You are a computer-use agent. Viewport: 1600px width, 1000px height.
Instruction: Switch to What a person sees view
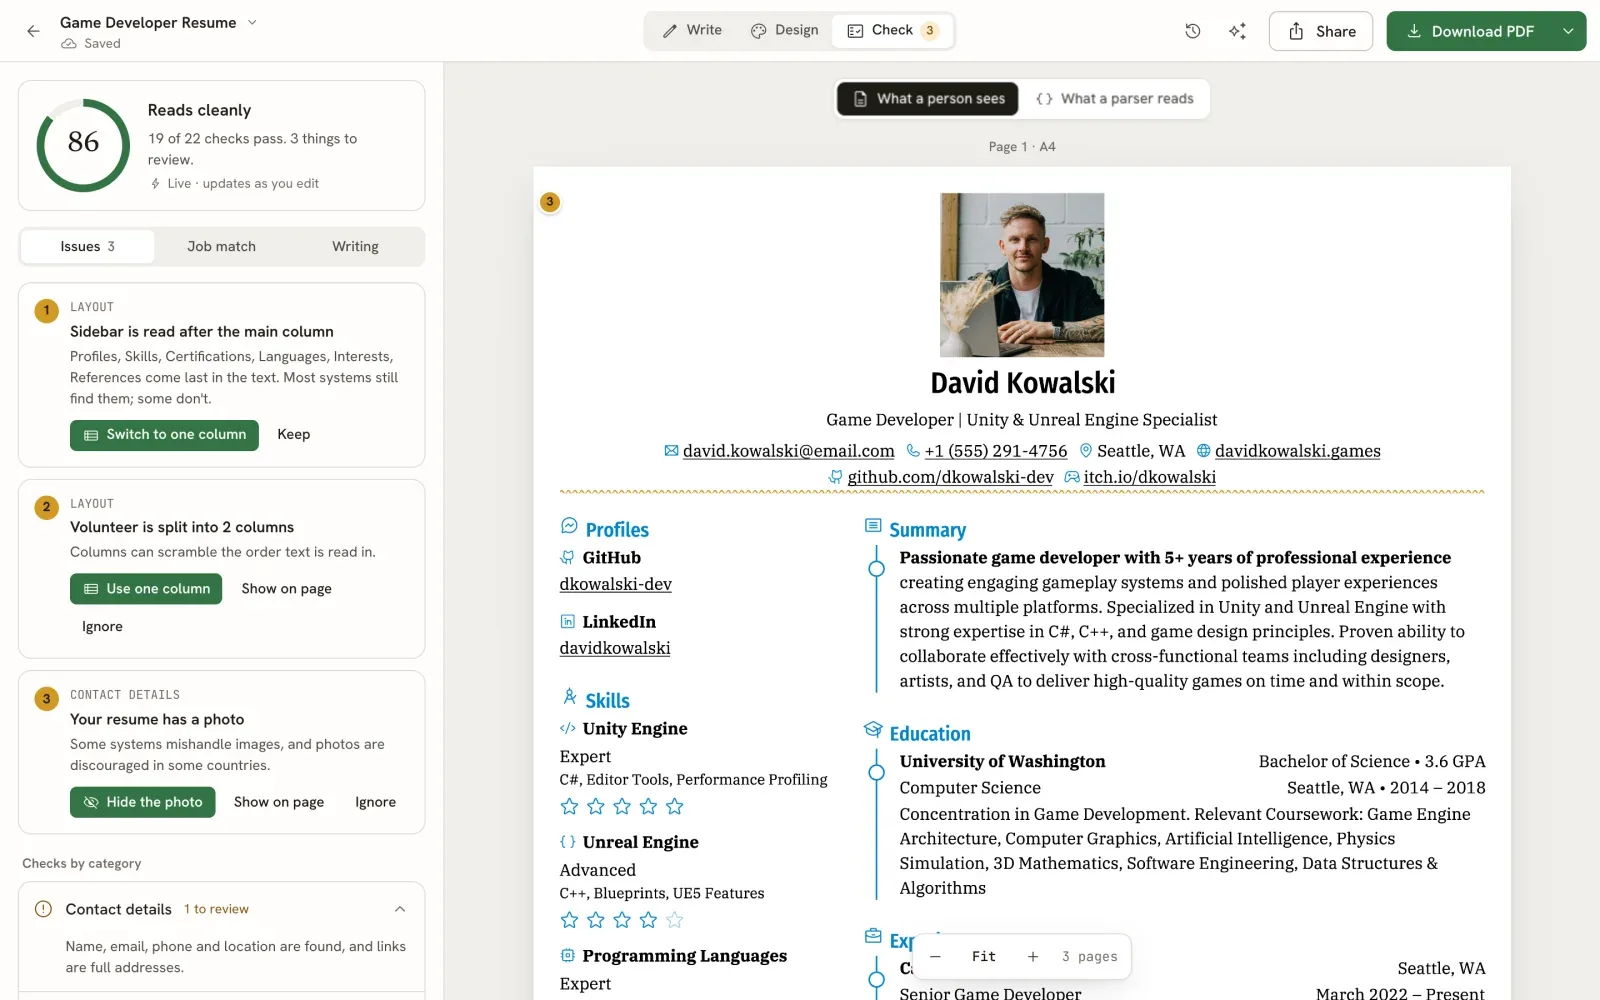pyautogui.click(x=928, y=99)
